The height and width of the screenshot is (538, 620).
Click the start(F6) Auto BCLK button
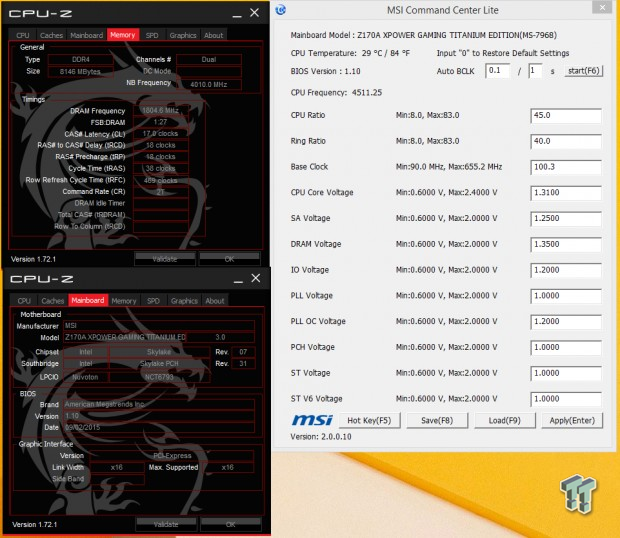584,71
